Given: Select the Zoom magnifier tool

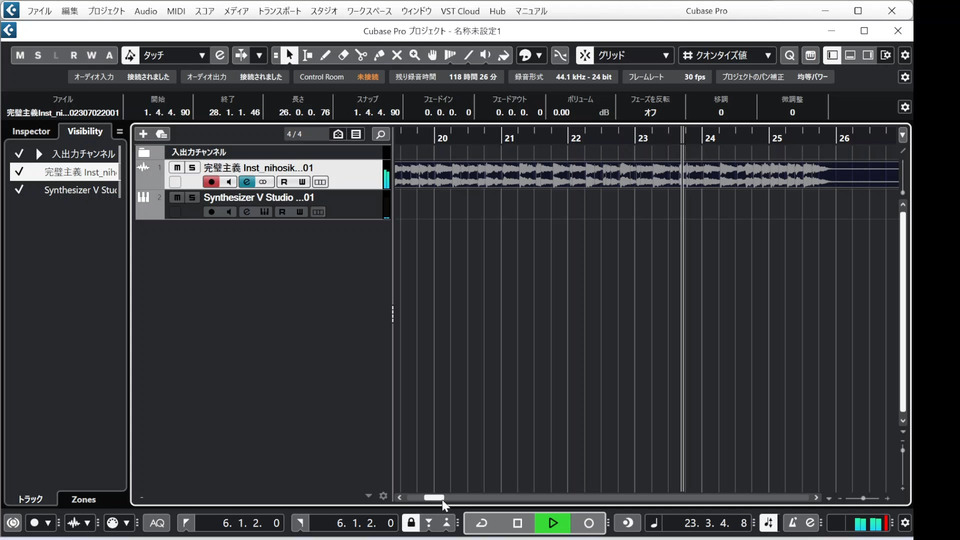Looking at the screenshot, I should pos(414,55).
